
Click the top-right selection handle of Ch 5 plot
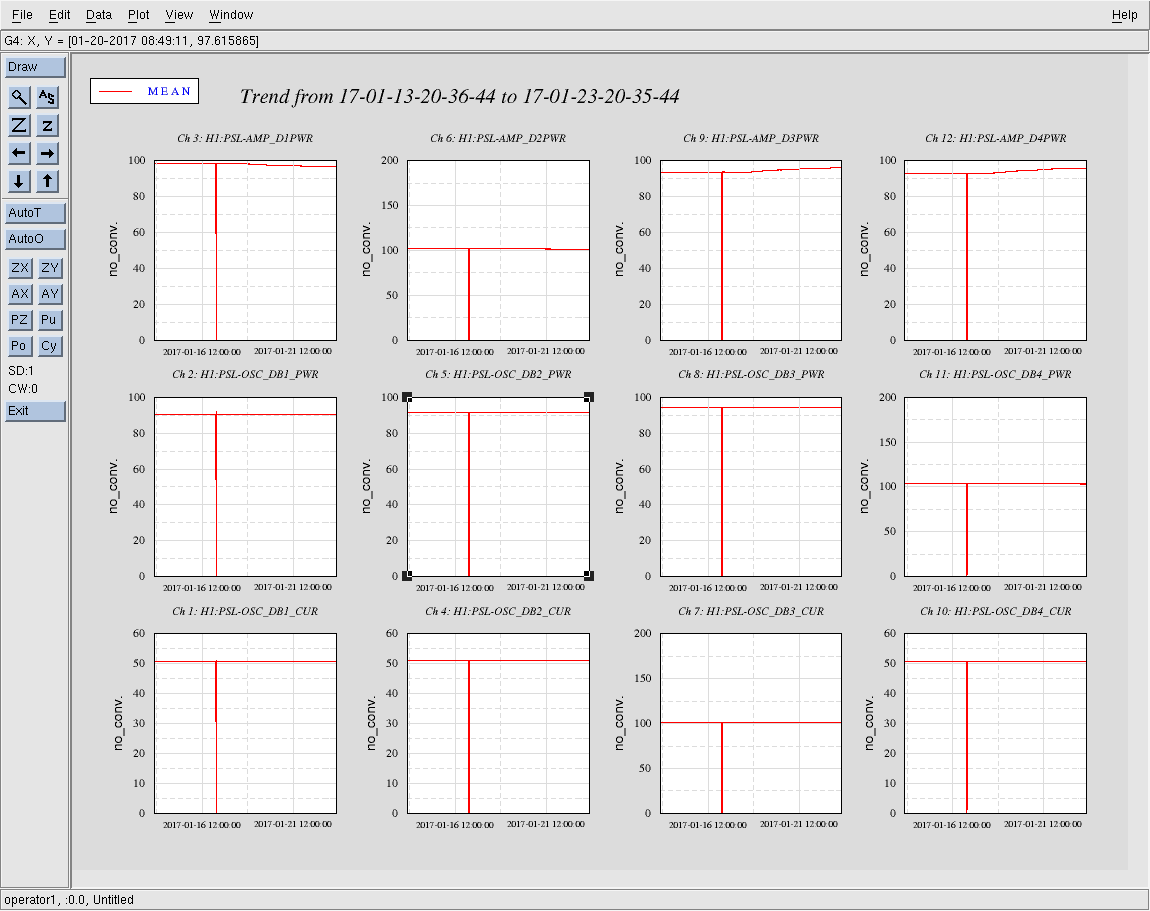589,398
